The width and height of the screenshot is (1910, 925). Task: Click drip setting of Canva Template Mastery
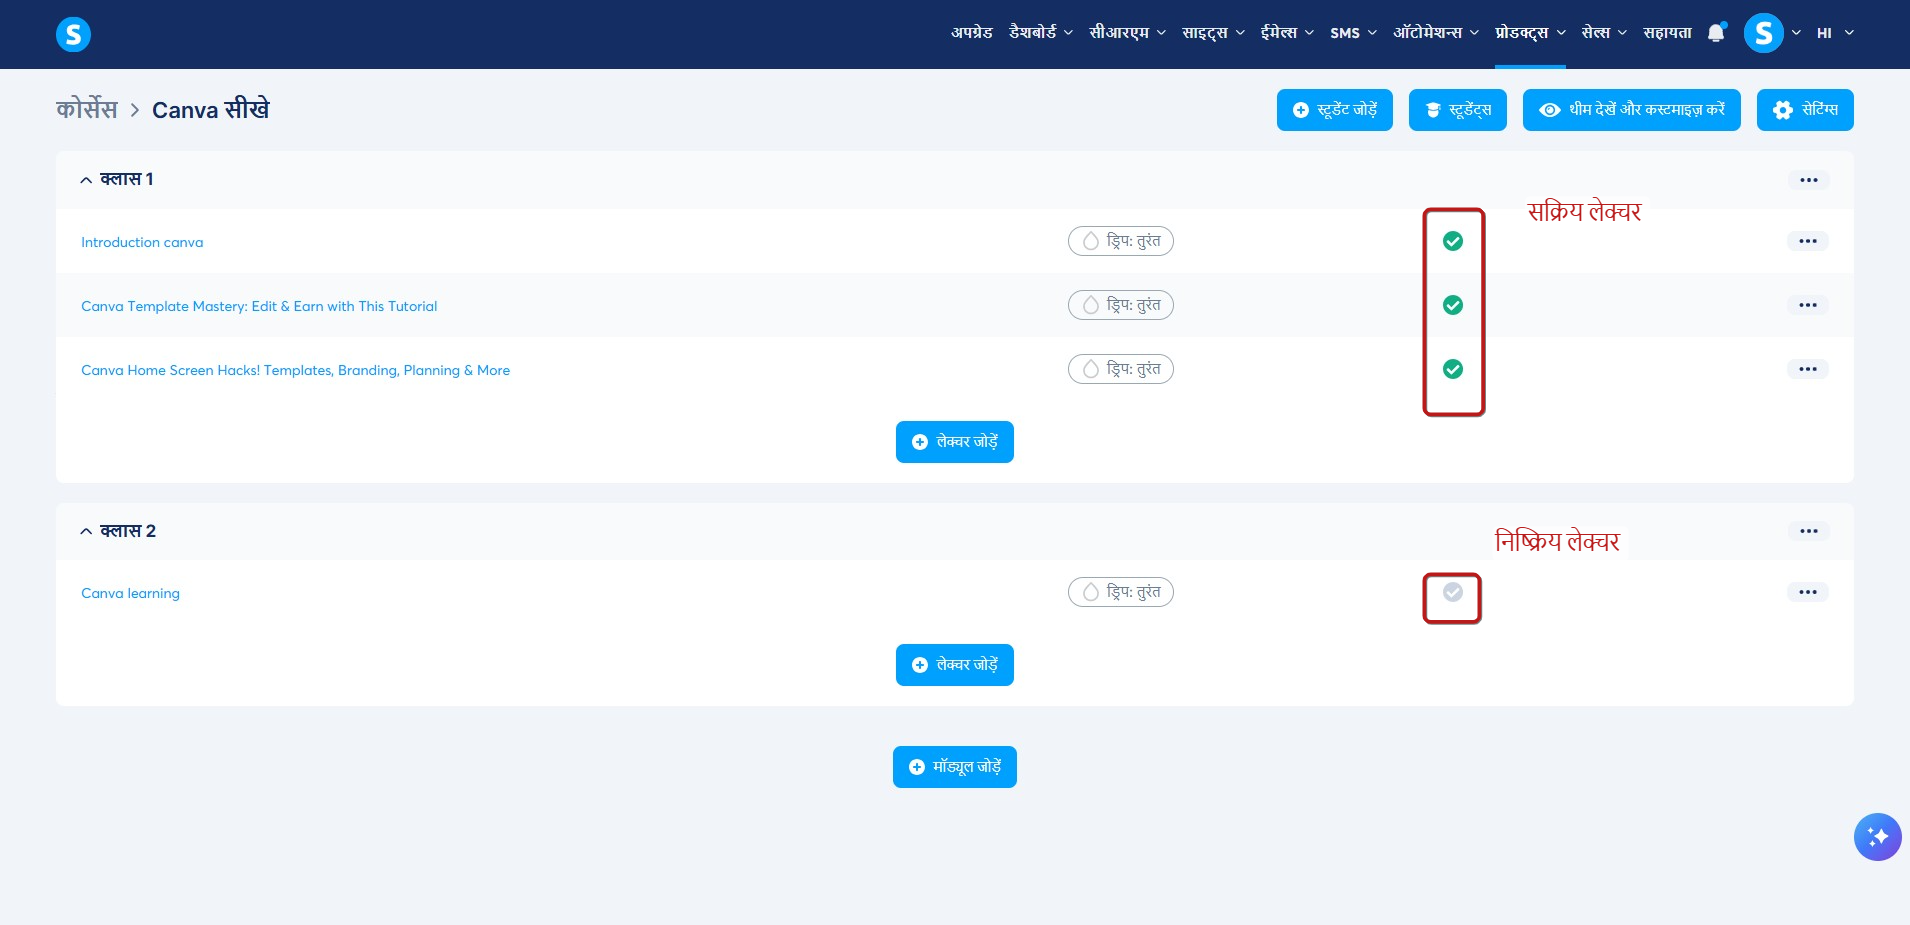[1120, 305]
